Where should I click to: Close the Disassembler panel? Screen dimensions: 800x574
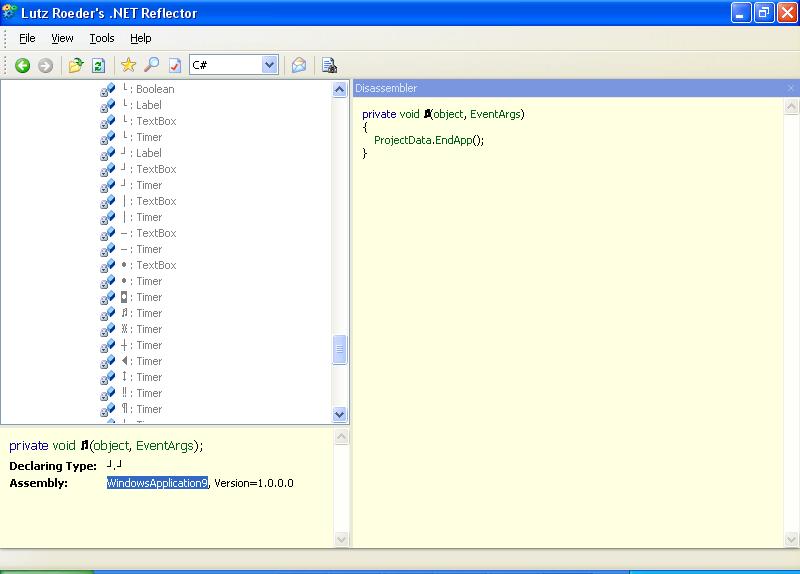tap(791, 88)
